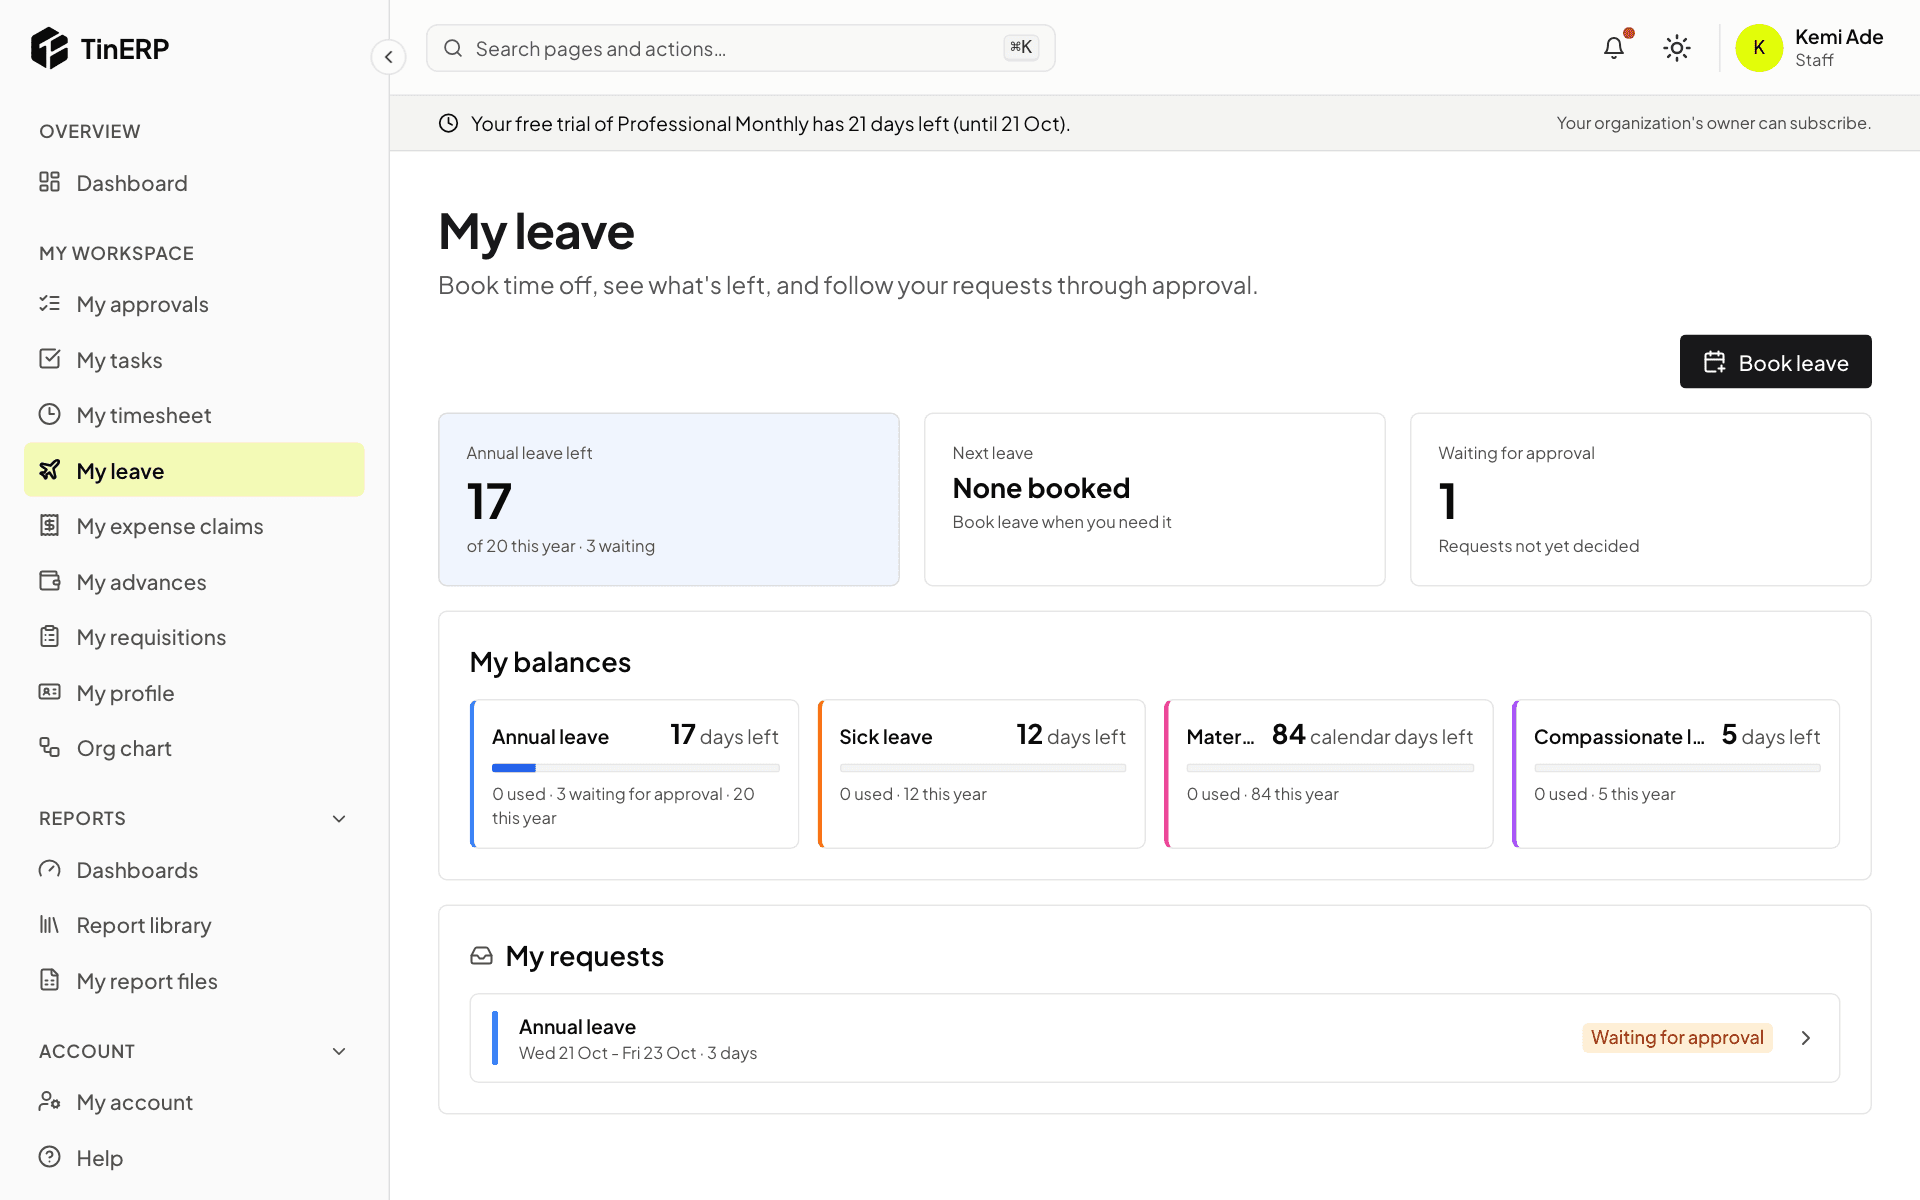1920x1200 pixels.
Task: Click the My account user-gear icon
Action: [x=50, y=1101]
